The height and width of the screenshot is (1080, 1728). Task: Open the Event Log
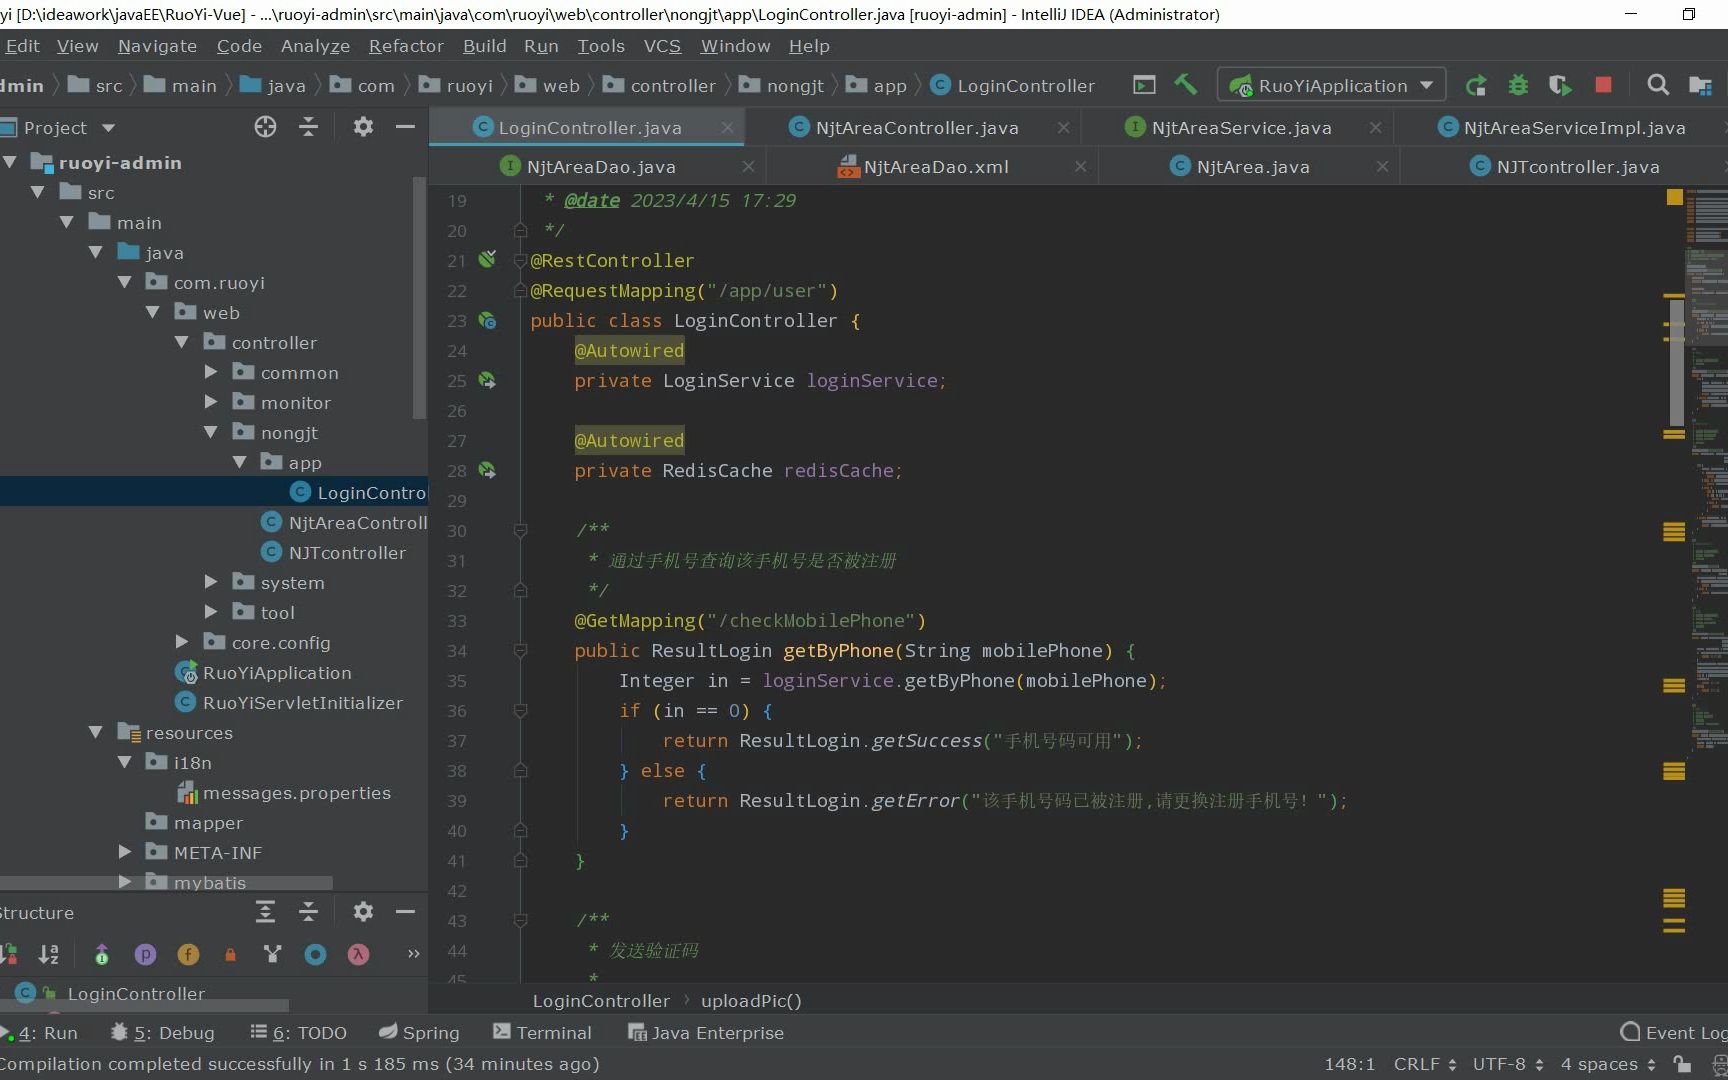1674,1033
